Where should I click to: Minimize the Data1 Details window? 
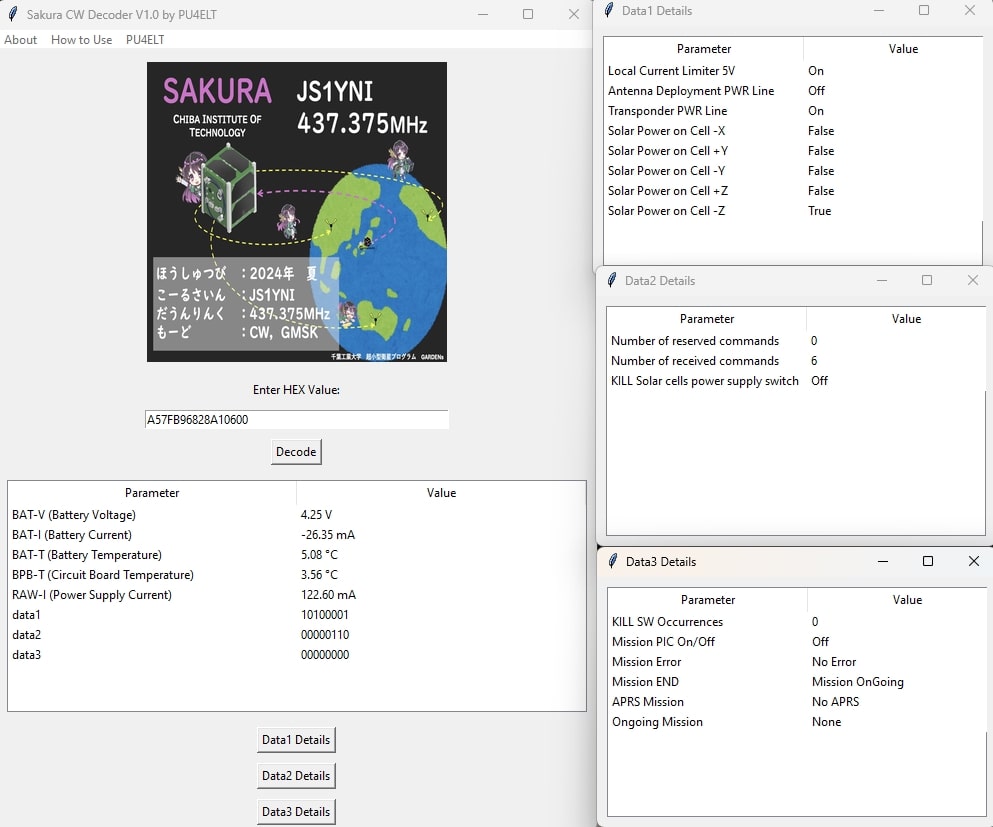coord(878,10)
